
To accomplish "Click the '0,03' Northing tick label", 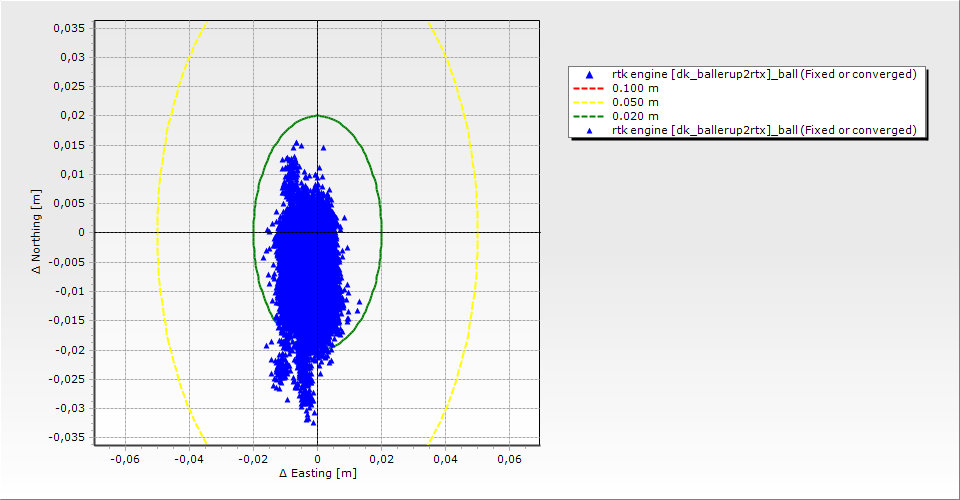I will click(73, 57).
